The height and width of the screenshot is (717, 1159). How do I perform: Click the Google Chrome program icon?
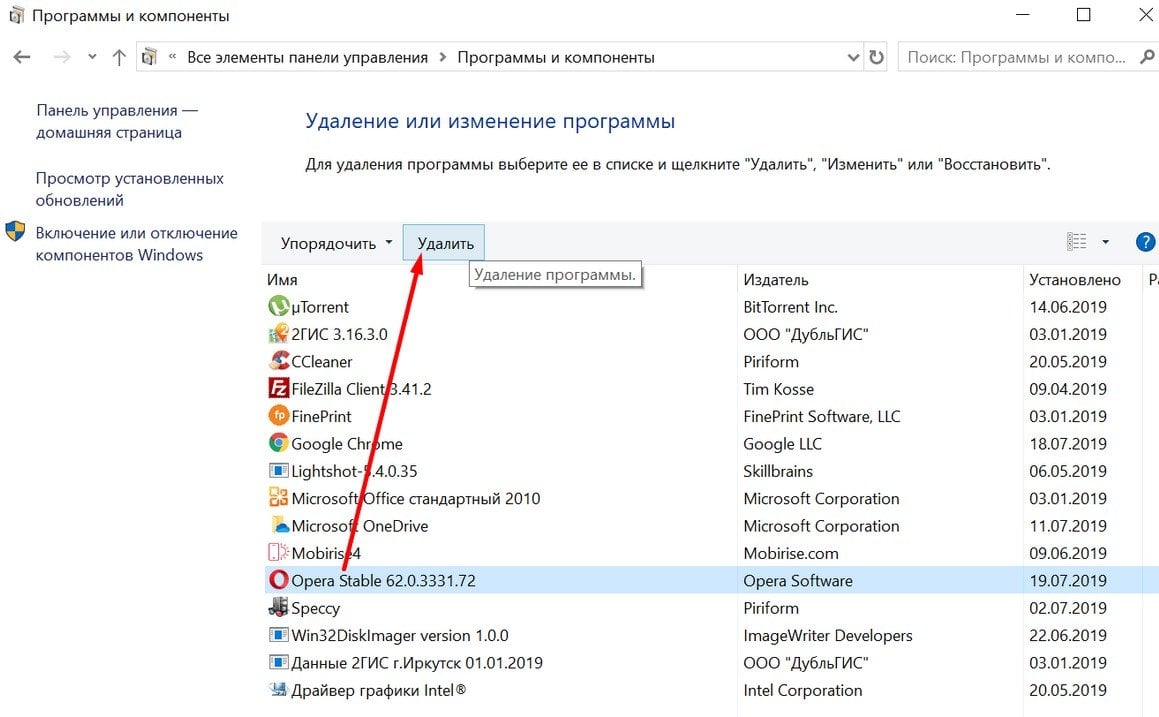click(x=278, y=443)
